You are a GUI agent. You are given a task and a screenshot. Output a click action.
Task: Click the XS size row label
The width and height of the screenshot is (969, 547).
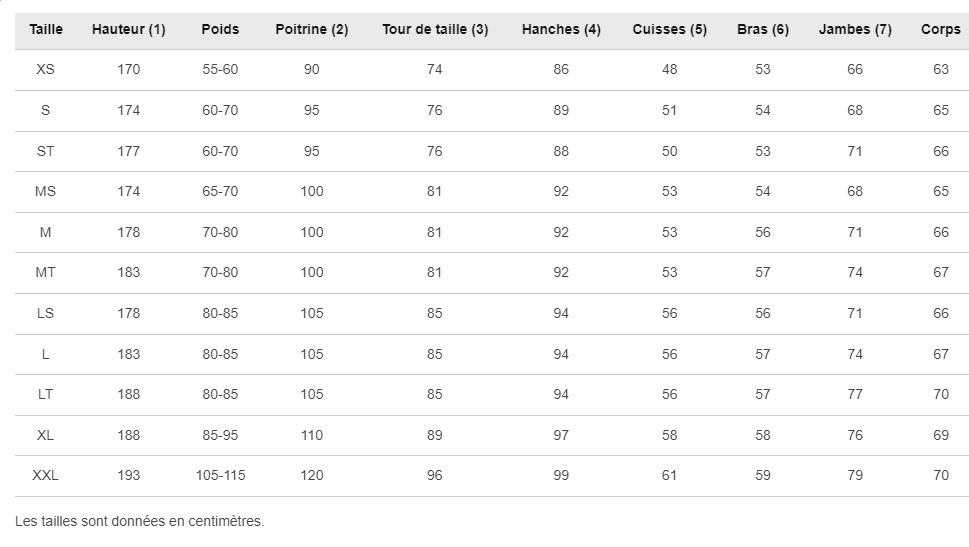(45, 69)
